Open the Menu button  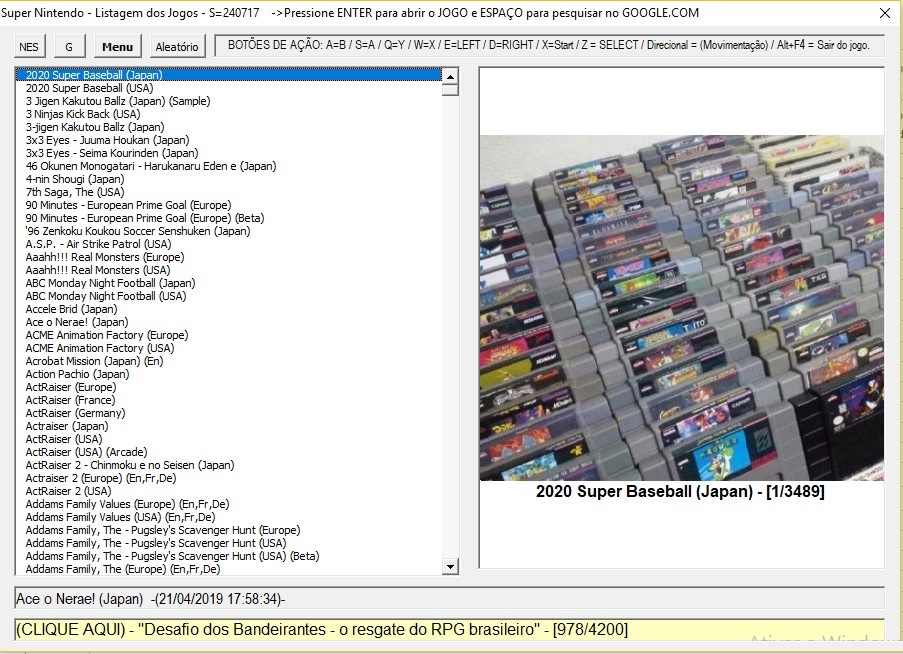(117, 47)
